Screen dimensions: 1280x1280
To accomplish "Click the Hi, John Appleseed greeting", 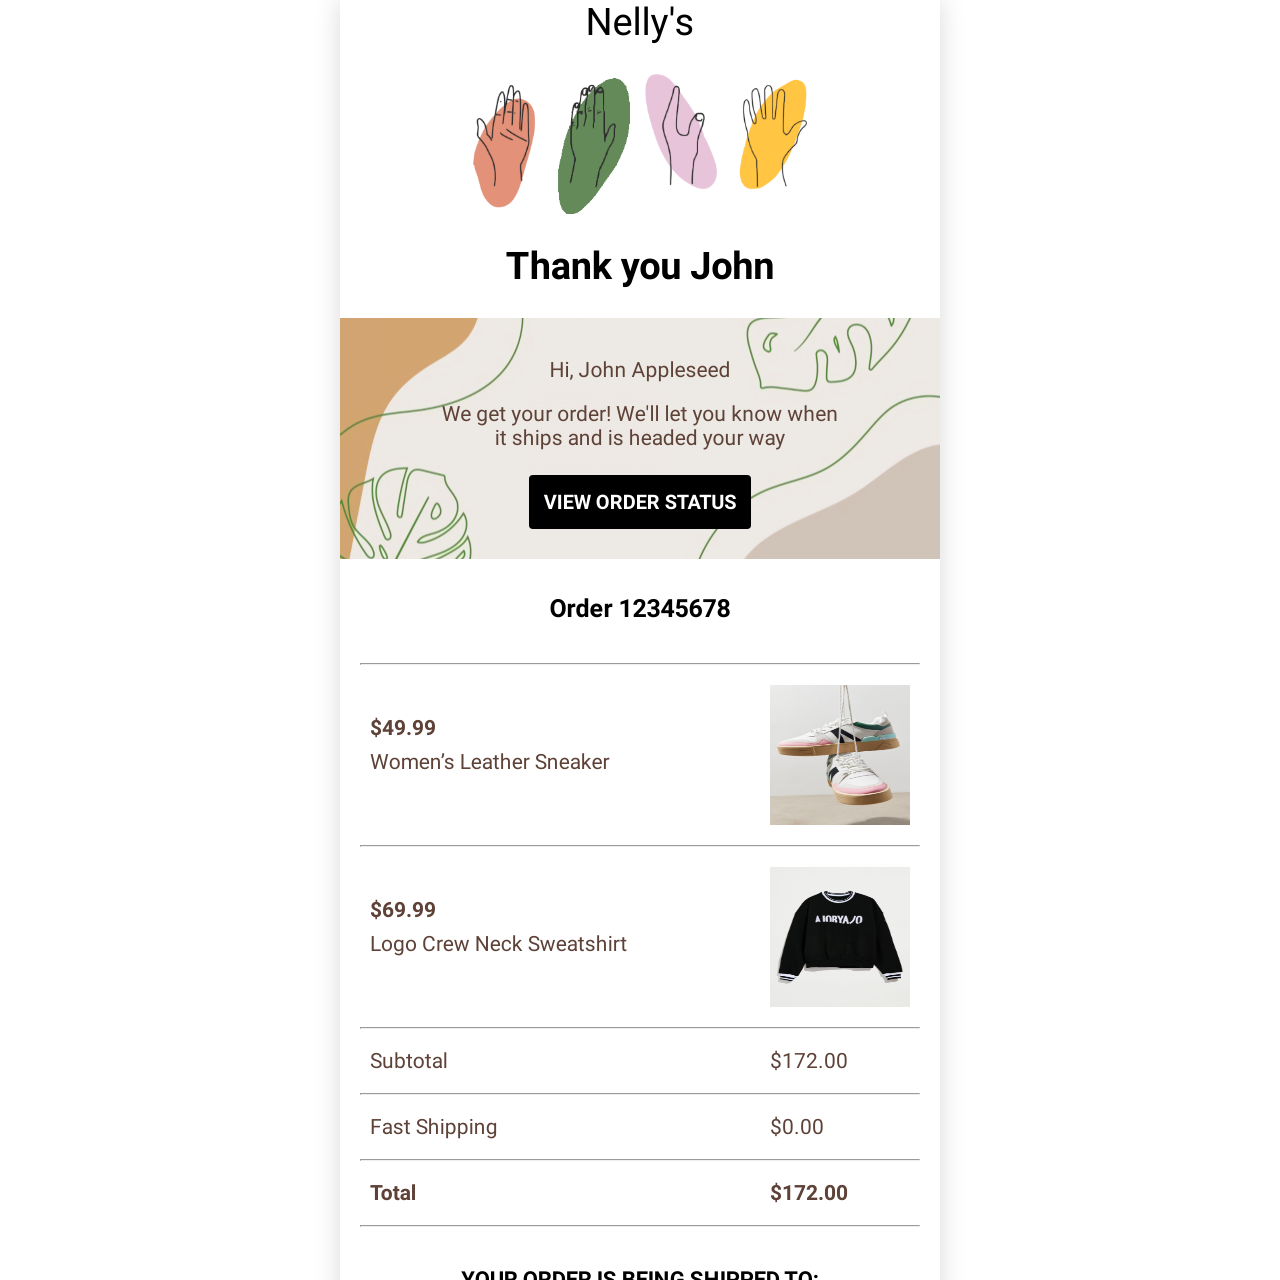I will point(640,370).
